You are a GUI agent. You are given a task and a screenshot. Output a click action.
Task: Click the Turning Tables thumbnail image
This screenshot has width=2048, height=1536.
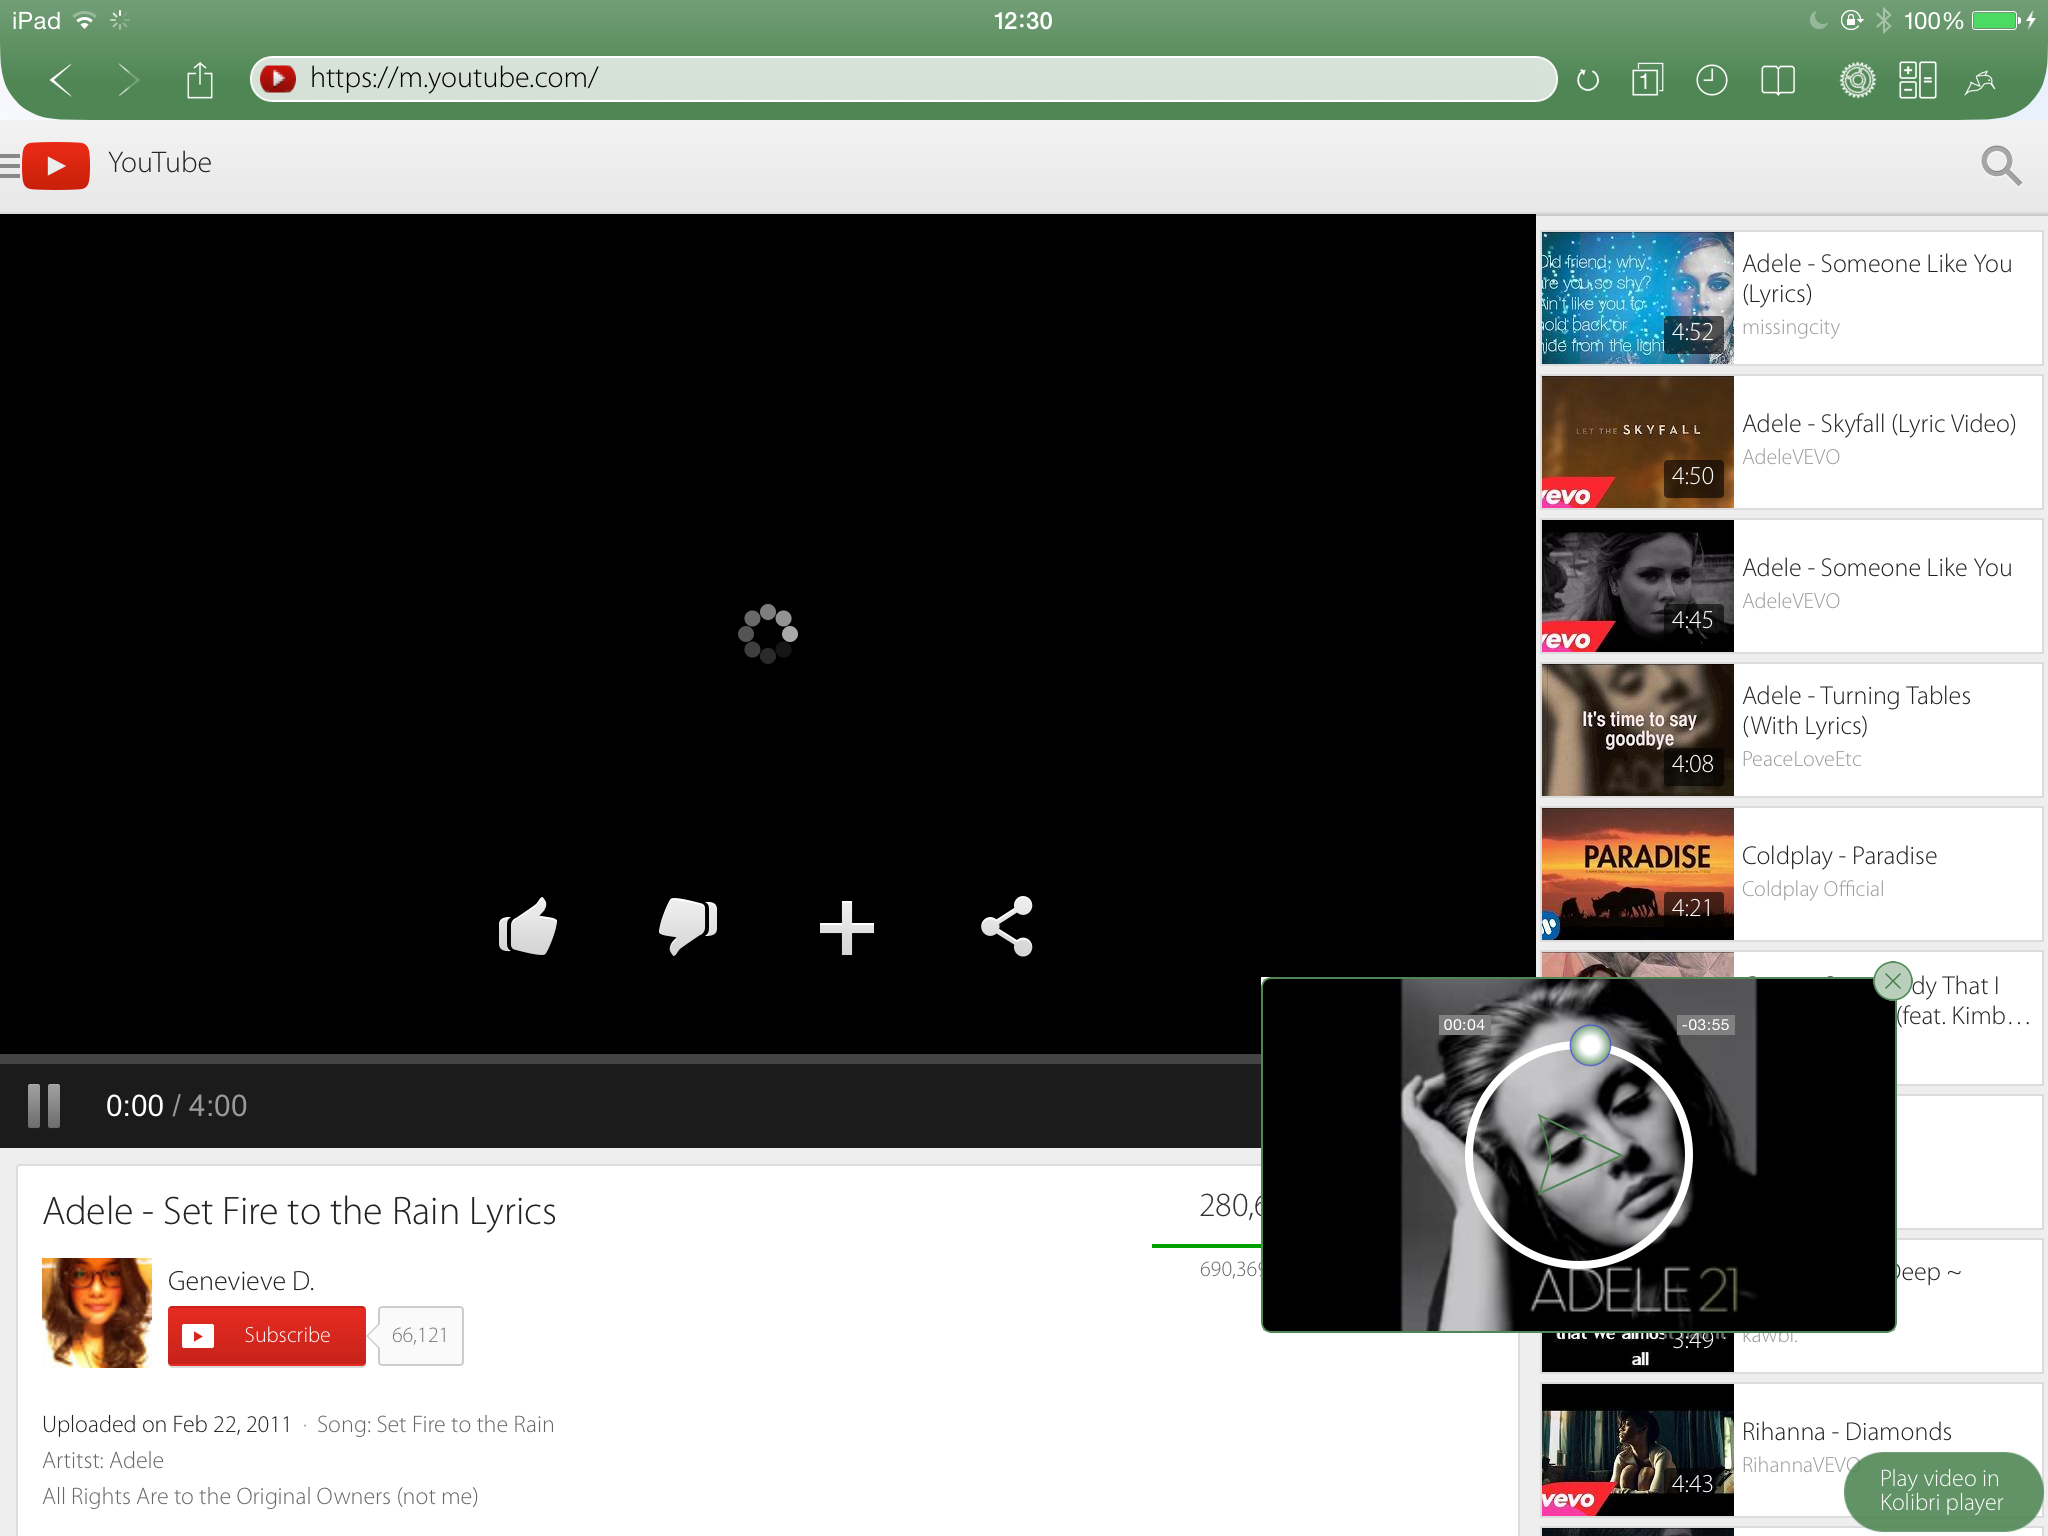tap(1637, 730)
